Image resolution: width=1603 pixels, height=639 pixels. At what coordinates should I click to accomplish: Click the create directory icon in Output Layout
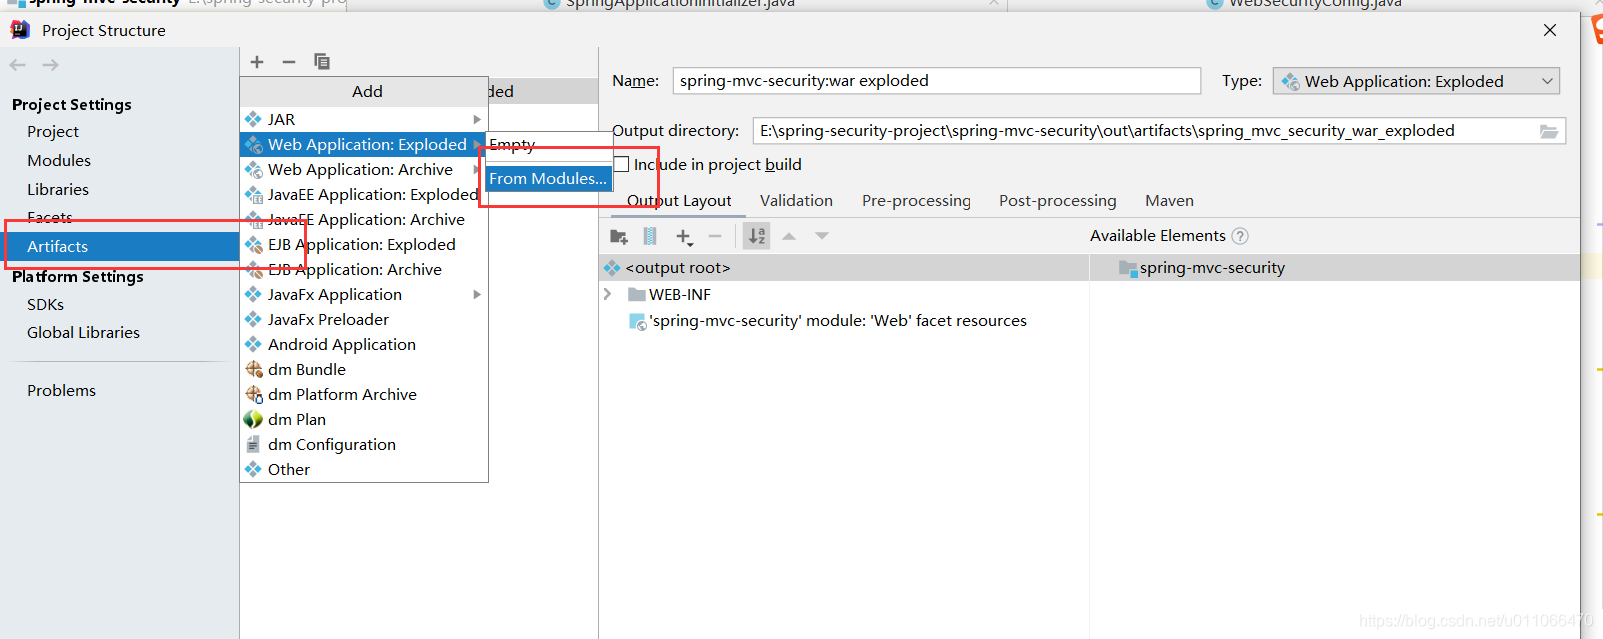619,236
